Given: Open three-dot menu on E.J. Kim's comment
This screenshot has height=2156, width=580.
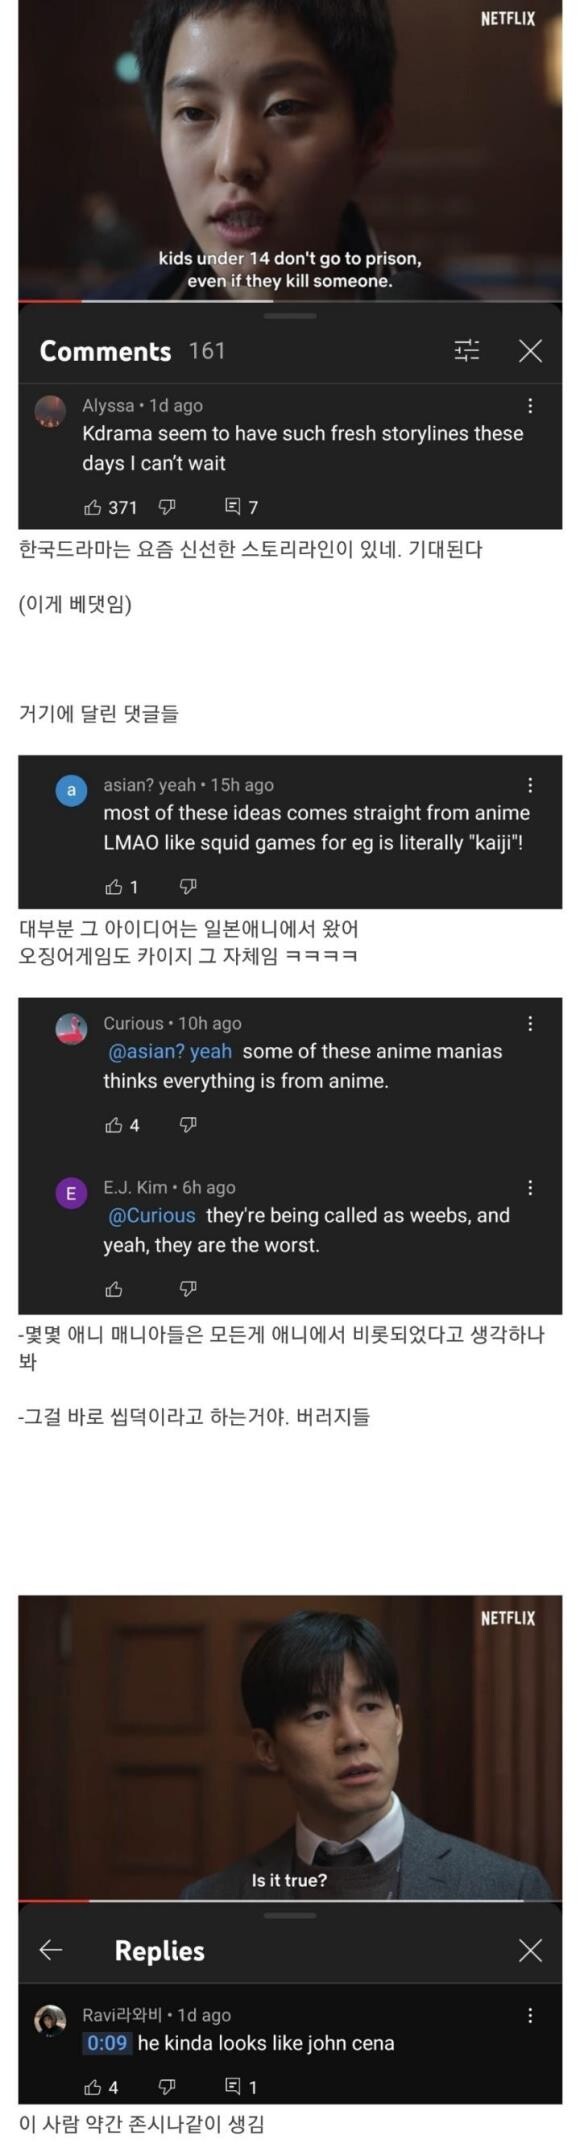Looking at the screenshot, I should pos(530,1187).
